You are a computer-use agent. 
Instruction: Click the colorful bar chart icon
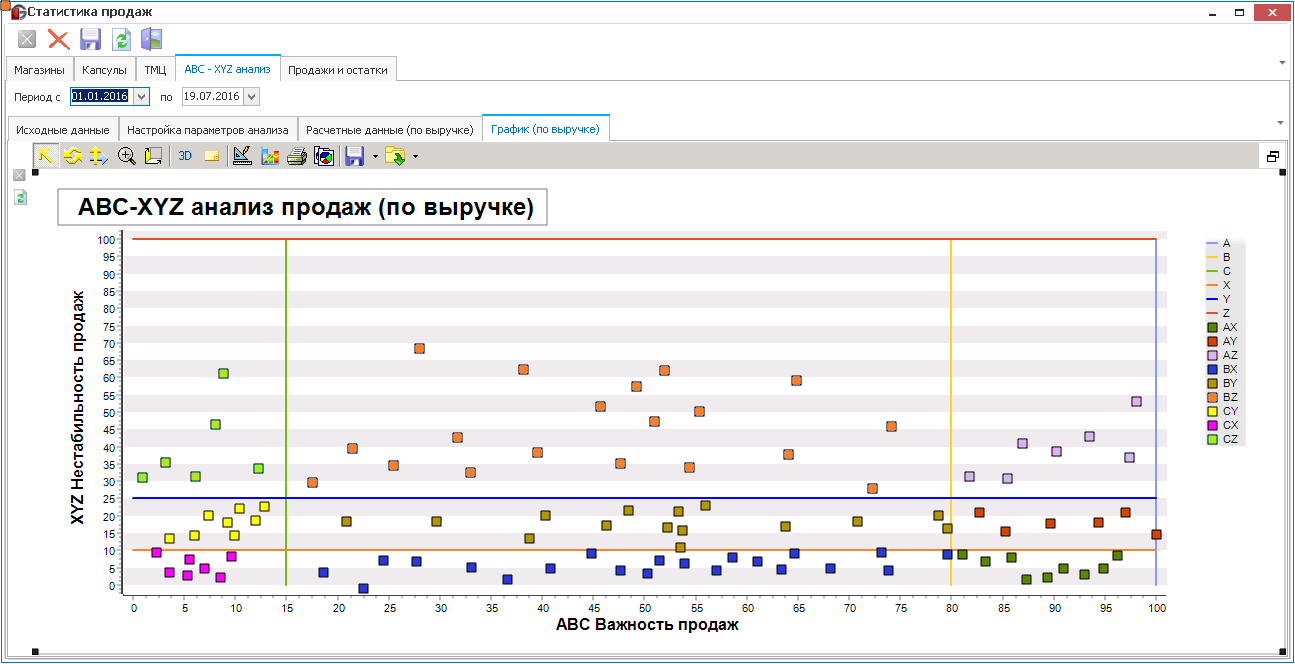269,156
